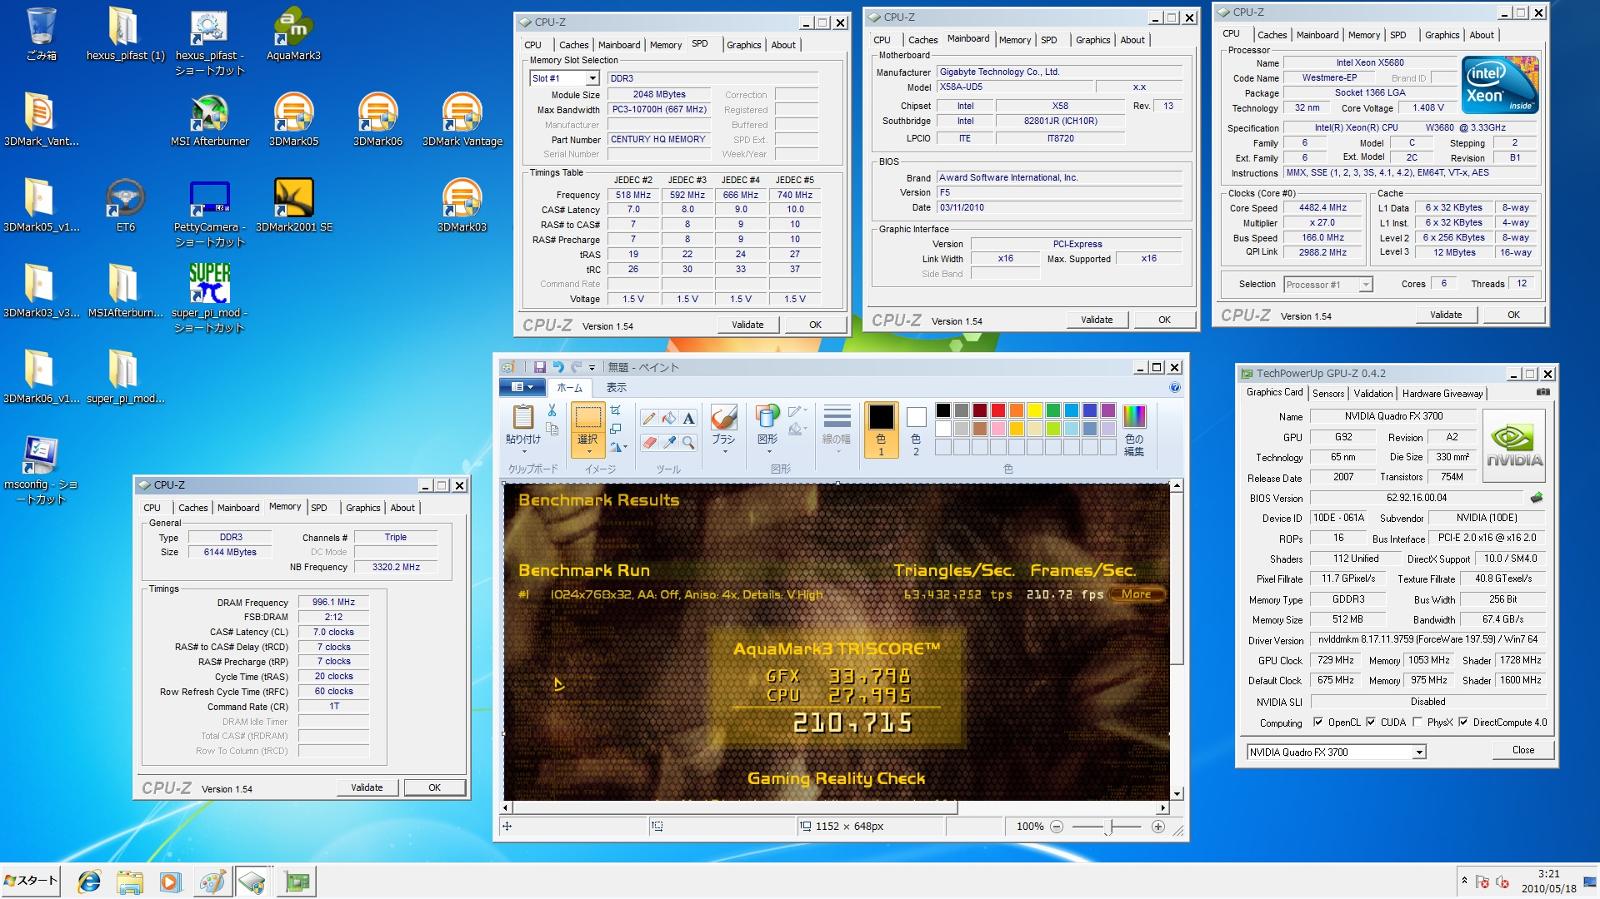This screenshot has width=1600, height=899.
Task: Launch Internet Explorer from the taskbar
Action: [x=89, y=881]
